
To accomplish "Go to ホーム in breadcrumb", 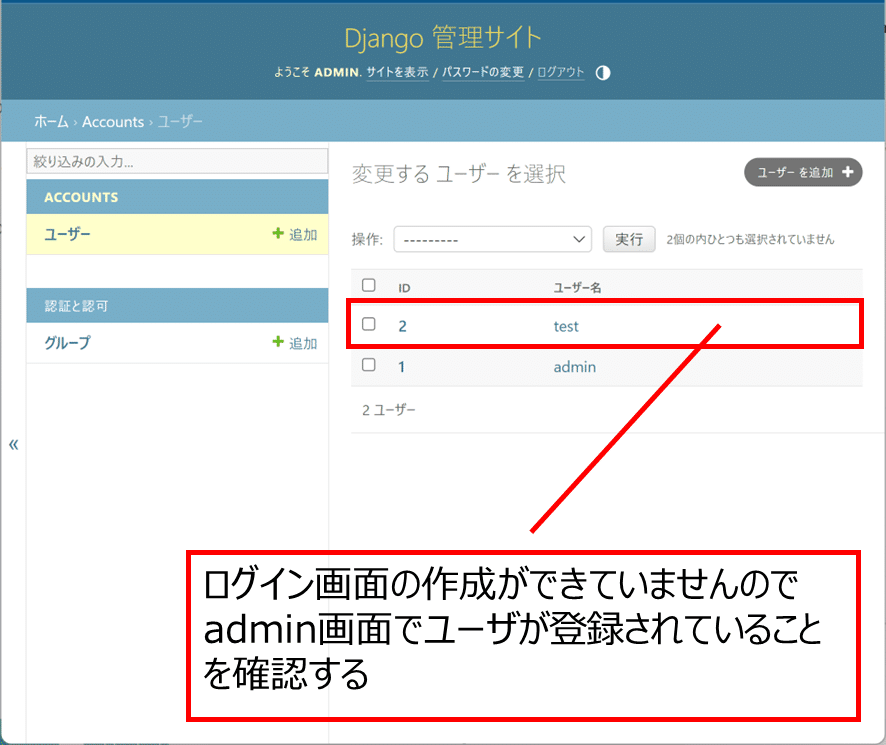I will (x=51, y=122).
